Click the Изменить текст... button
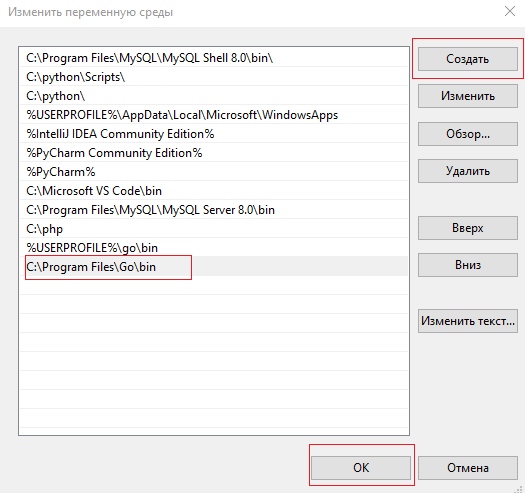This screenshot has height=493, width=525. tap(468, 321)
